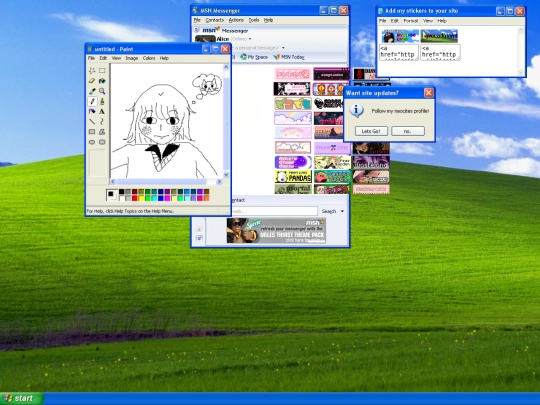540x405 pixels.
Task: Click the pastel rainbow clouds sticker
Action: click(x=293, y=118)
